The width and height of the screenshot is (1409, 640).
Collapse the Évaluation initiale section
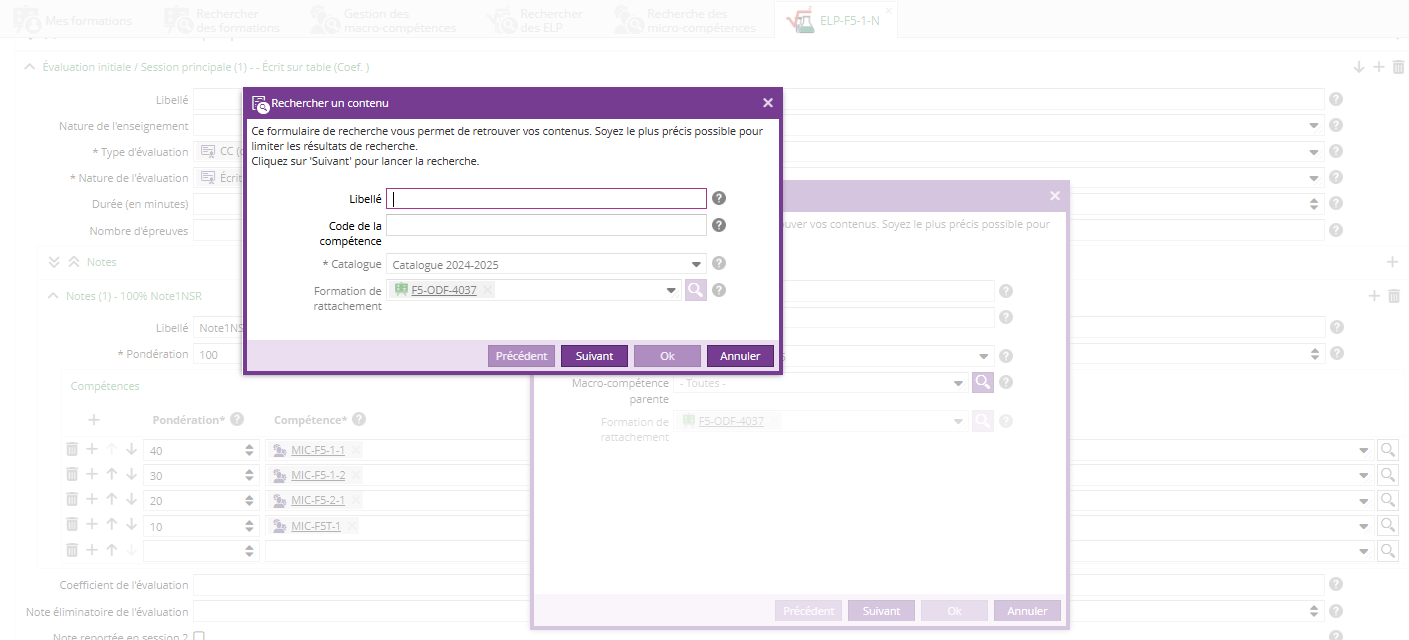(29, 67)
